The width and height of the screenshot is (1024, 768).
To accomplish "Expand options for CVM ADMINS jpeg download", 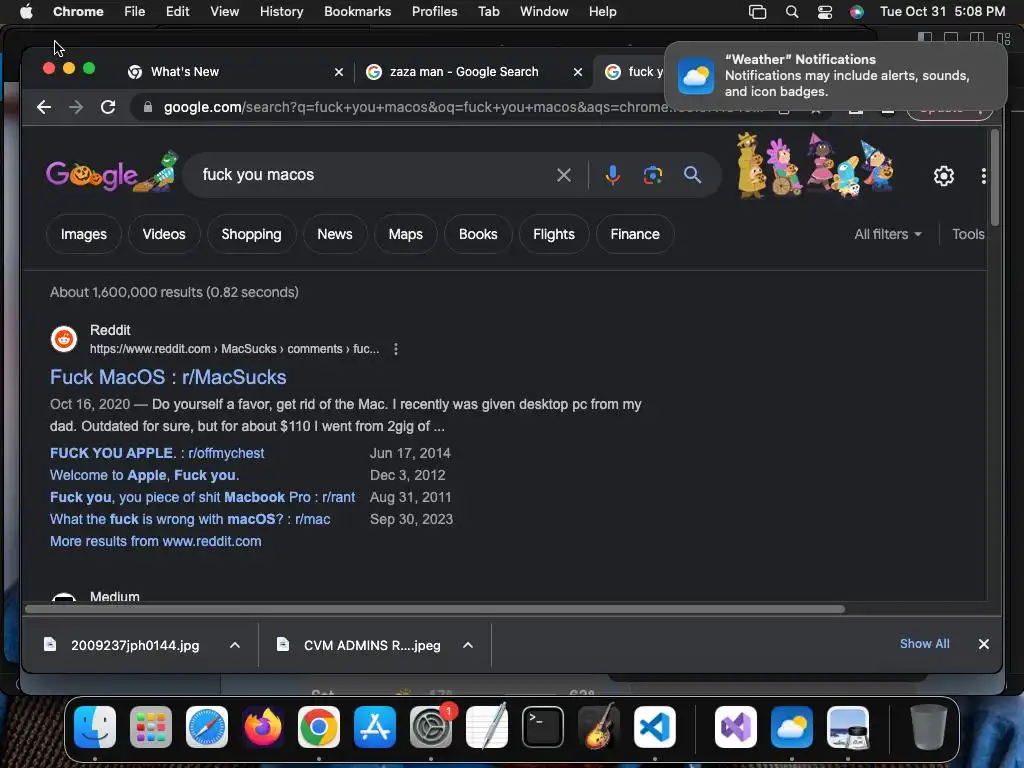I will pos(468,645).
